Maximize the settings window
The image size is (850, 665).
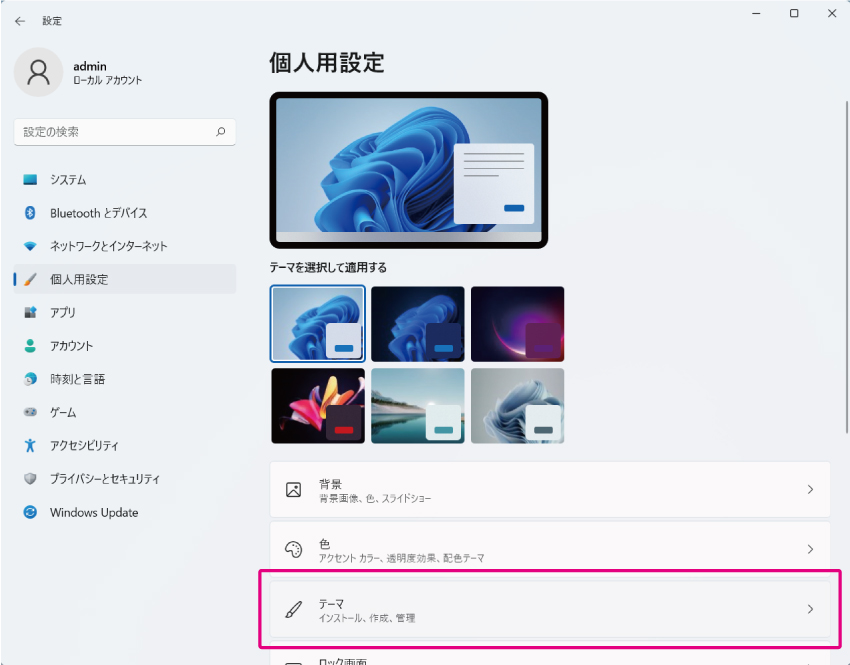(x=794, y=13)
